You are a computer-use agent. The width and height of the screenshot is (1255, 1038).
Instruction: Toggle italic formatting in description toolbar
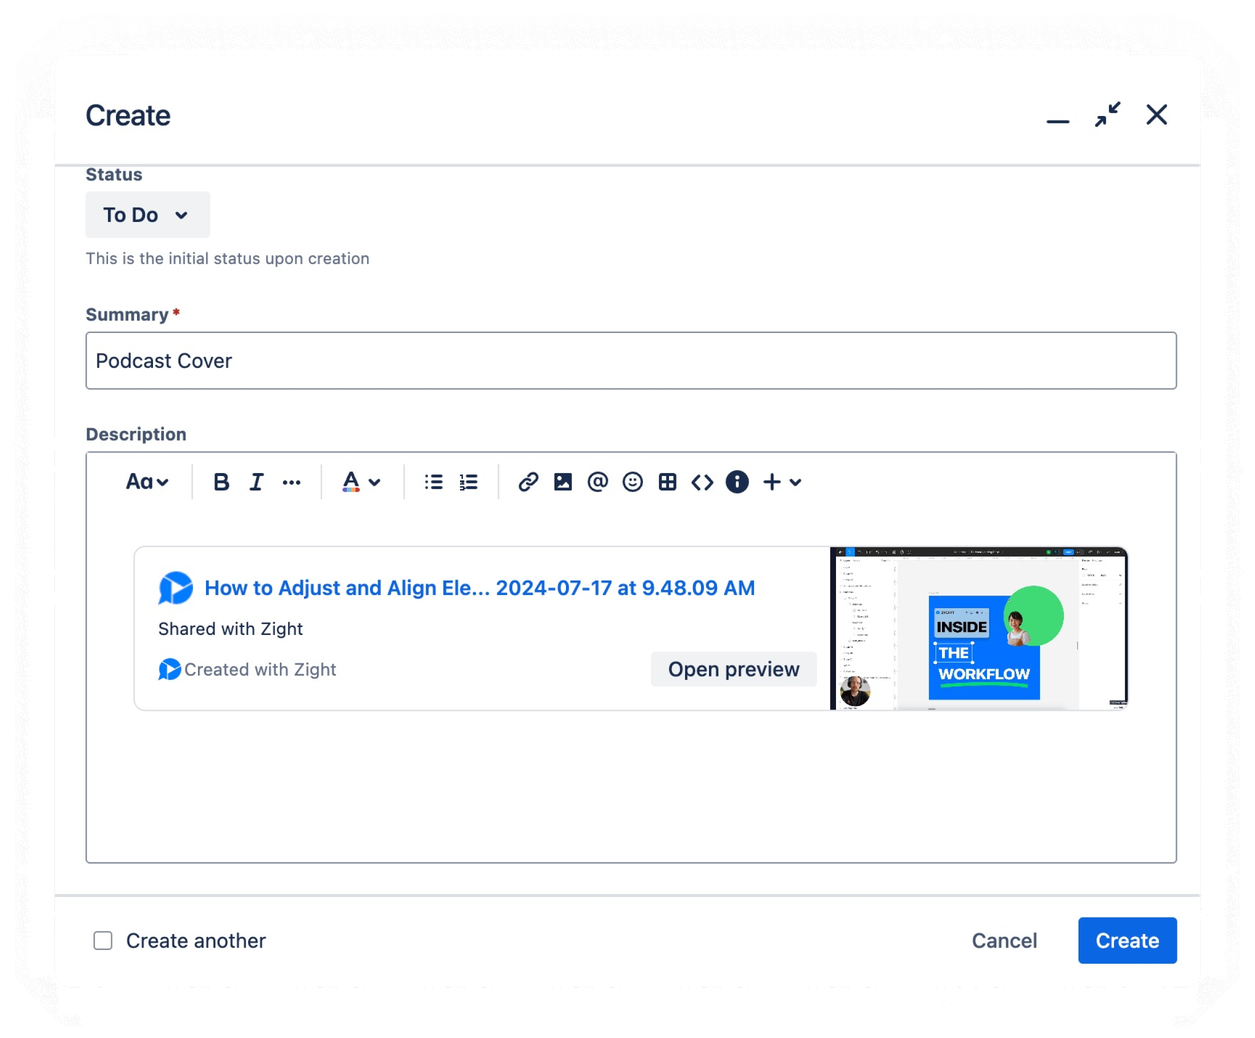256,482
